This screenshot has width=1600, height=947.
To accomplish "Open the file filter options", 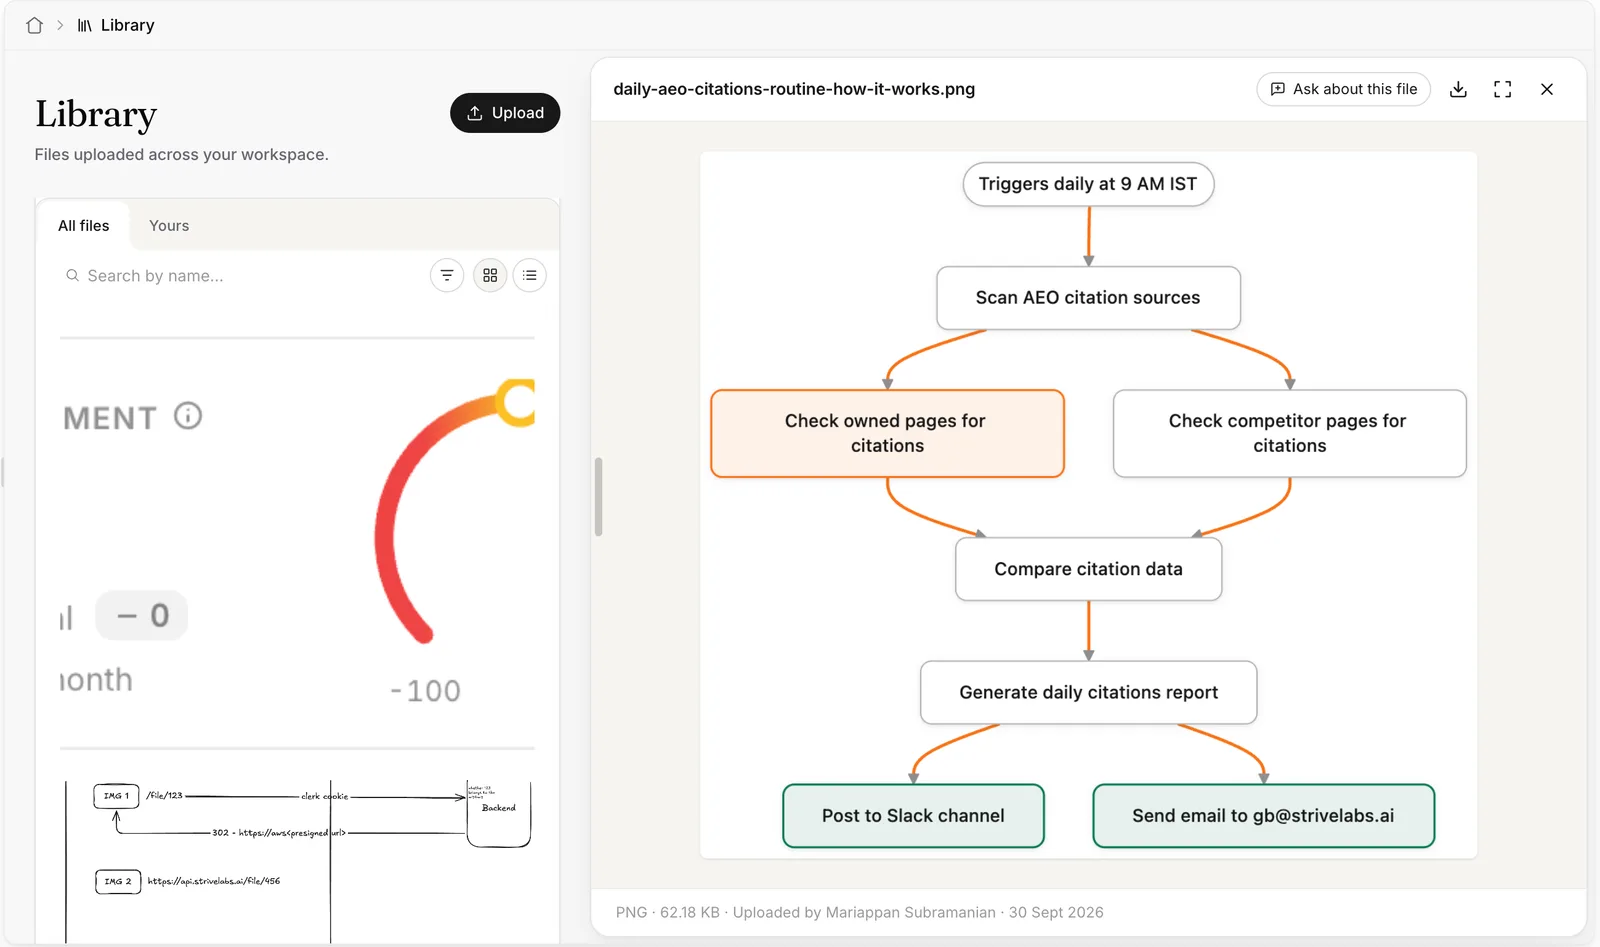I will pyautogui.click(x=447, y=275).
